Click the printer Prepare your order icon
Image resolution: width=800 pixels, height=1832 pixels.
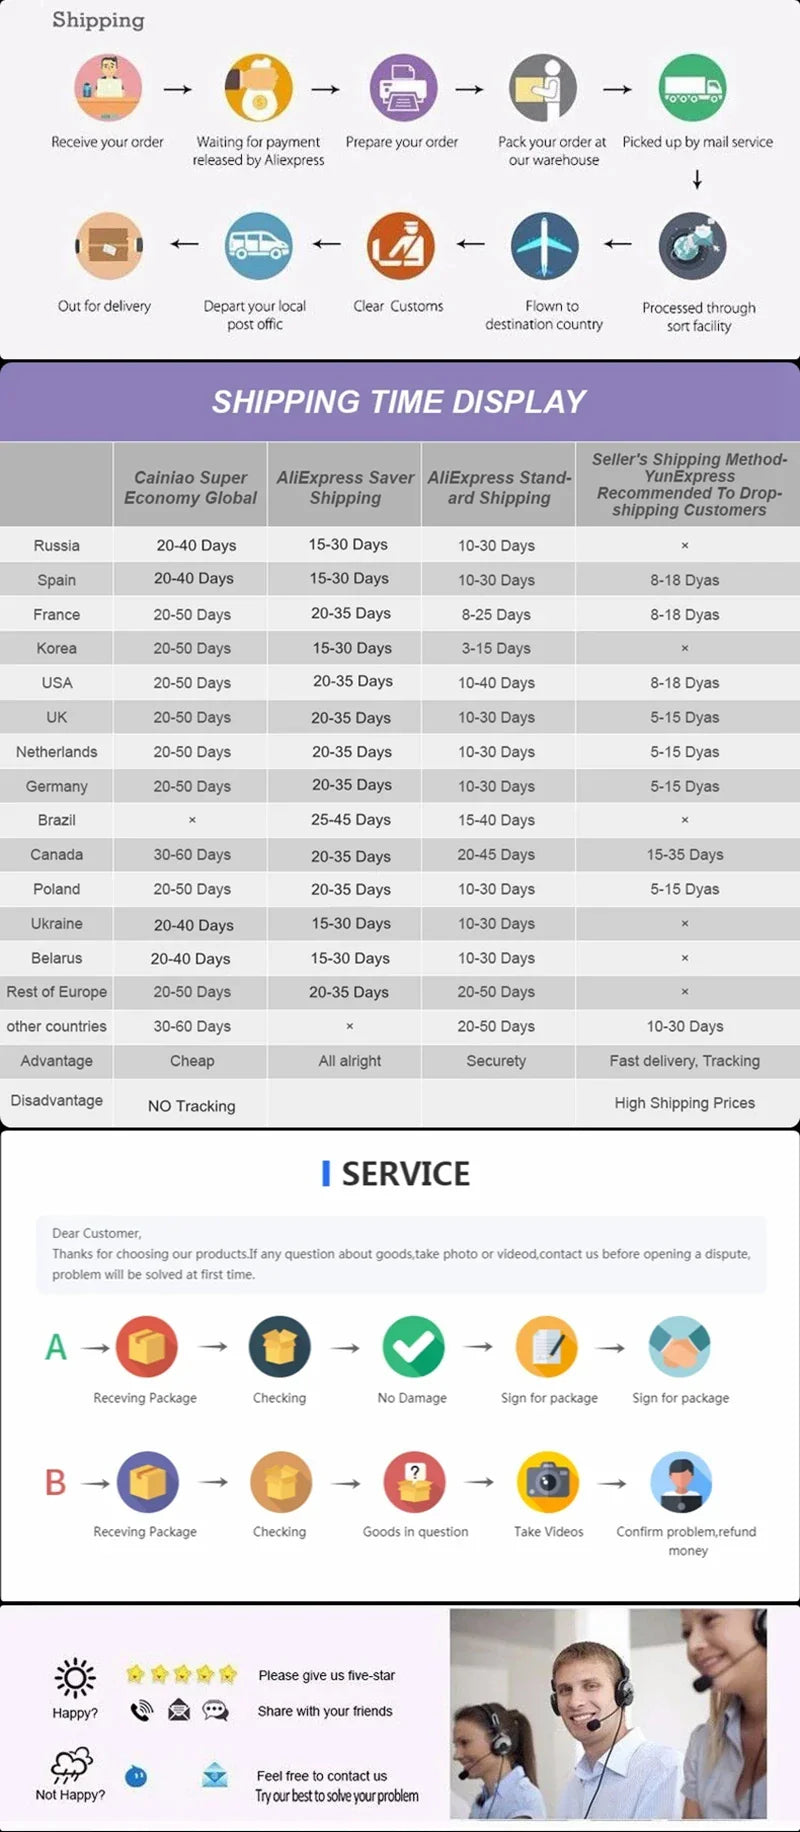pos(403,88)
